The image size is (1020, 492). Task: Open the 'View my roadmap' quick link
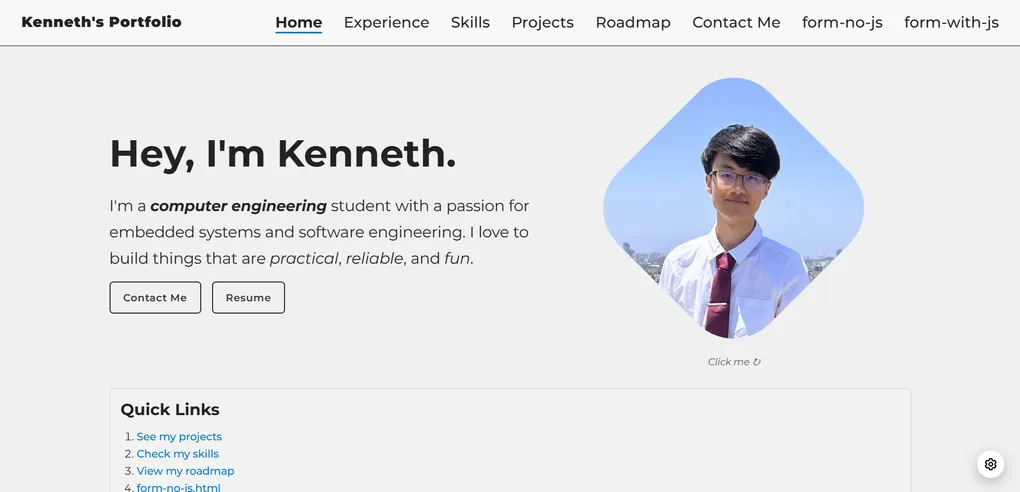(185, 471)
